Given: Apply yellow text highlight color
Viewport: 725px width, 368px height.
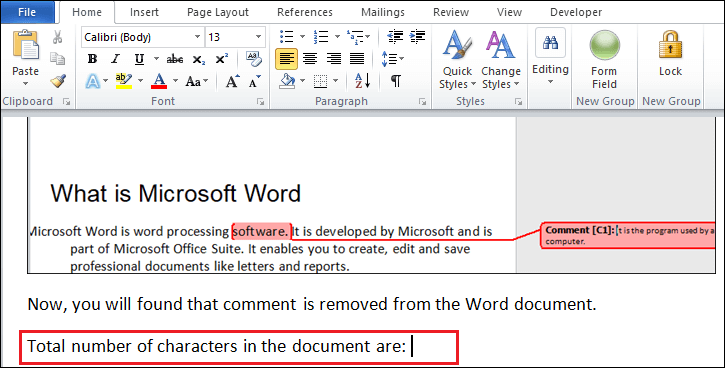Looking at the screenshot, I should pyautogui.click(x=124, y=81).
